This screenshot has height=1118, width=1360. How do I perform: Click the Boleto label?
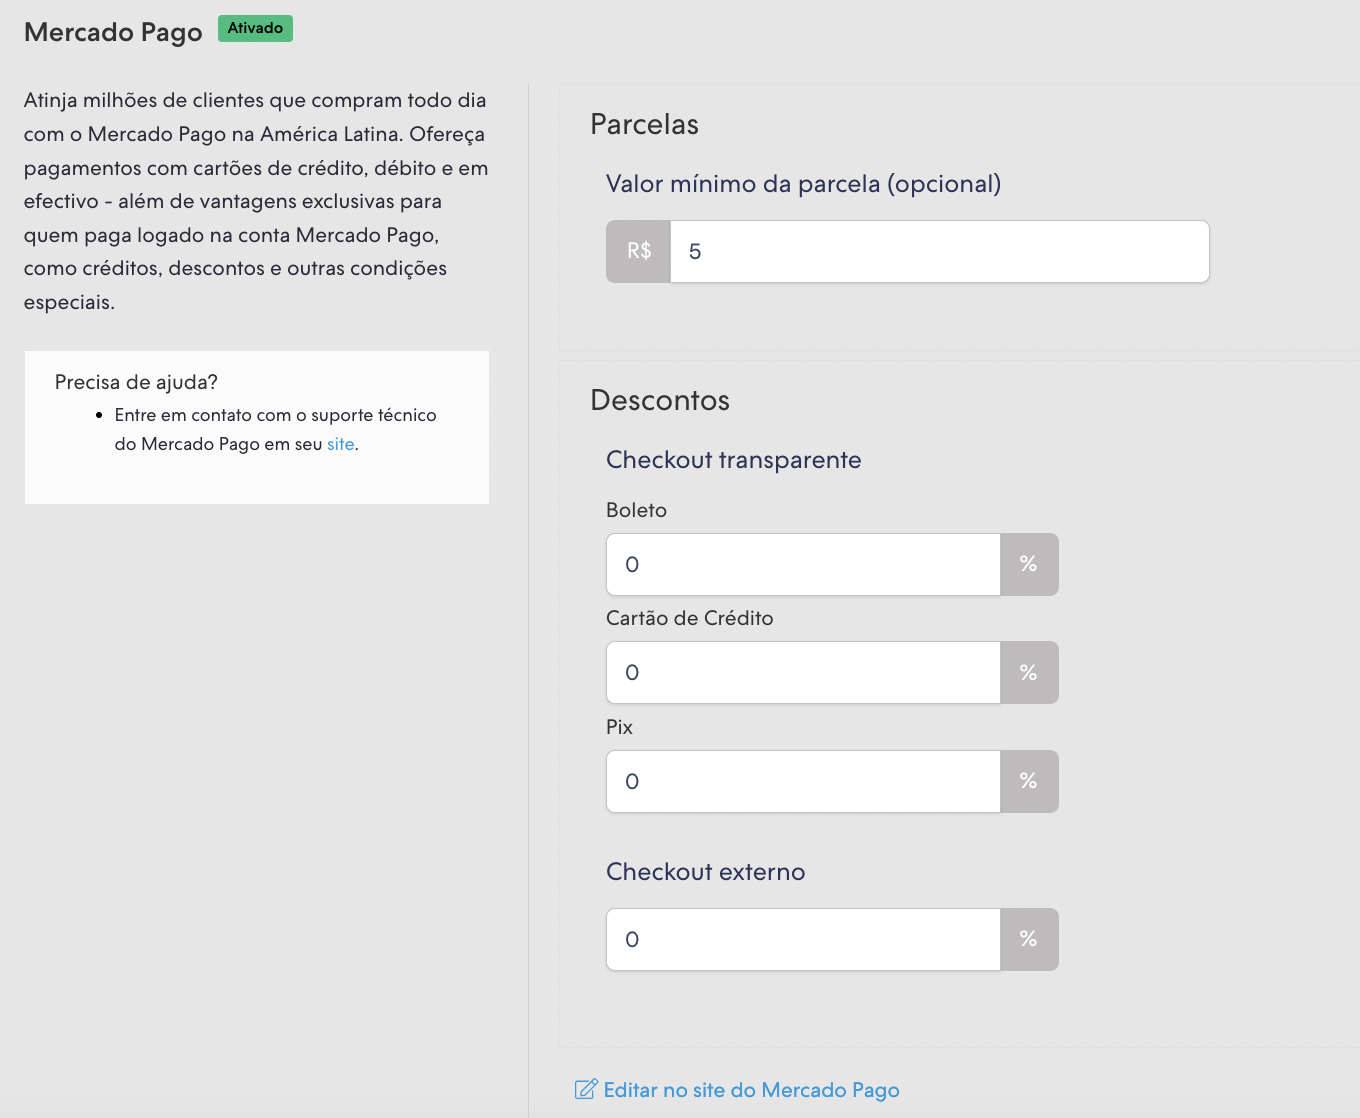pos(636,510)
